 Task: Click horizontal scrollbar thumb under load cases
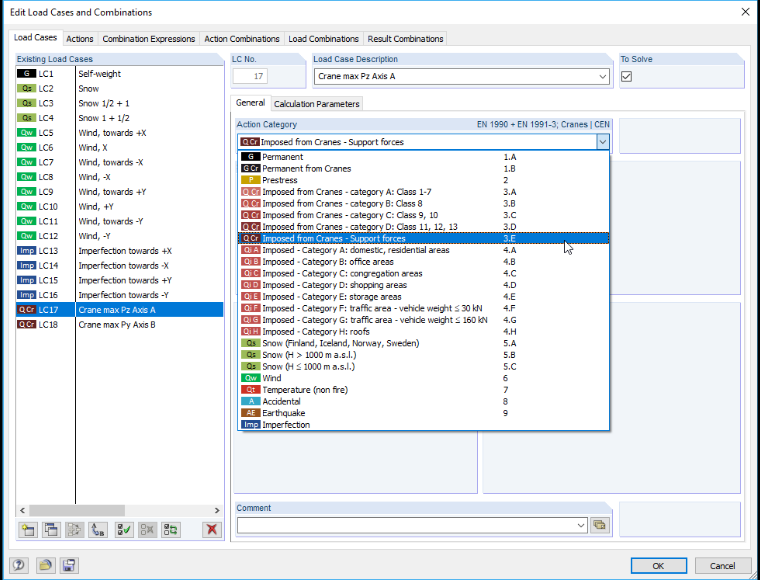tap(77, 510)
